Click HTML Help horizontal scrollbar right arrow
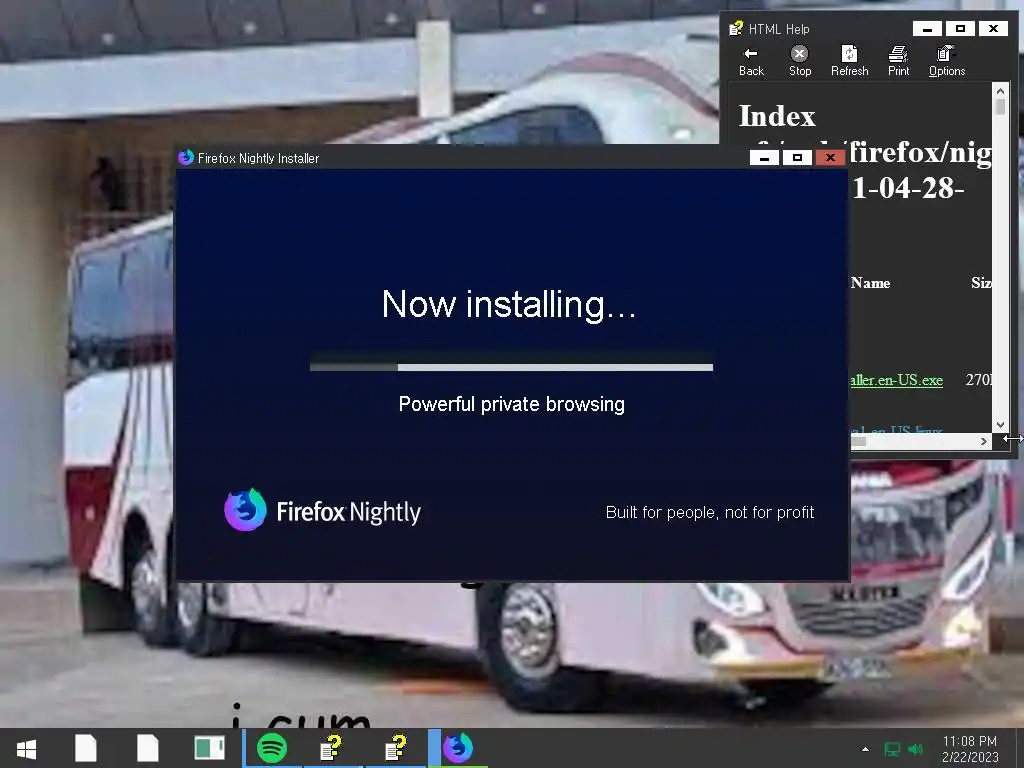Image resolution: width=1024 pixels, height=768 pixels. (x=984, y=441)
